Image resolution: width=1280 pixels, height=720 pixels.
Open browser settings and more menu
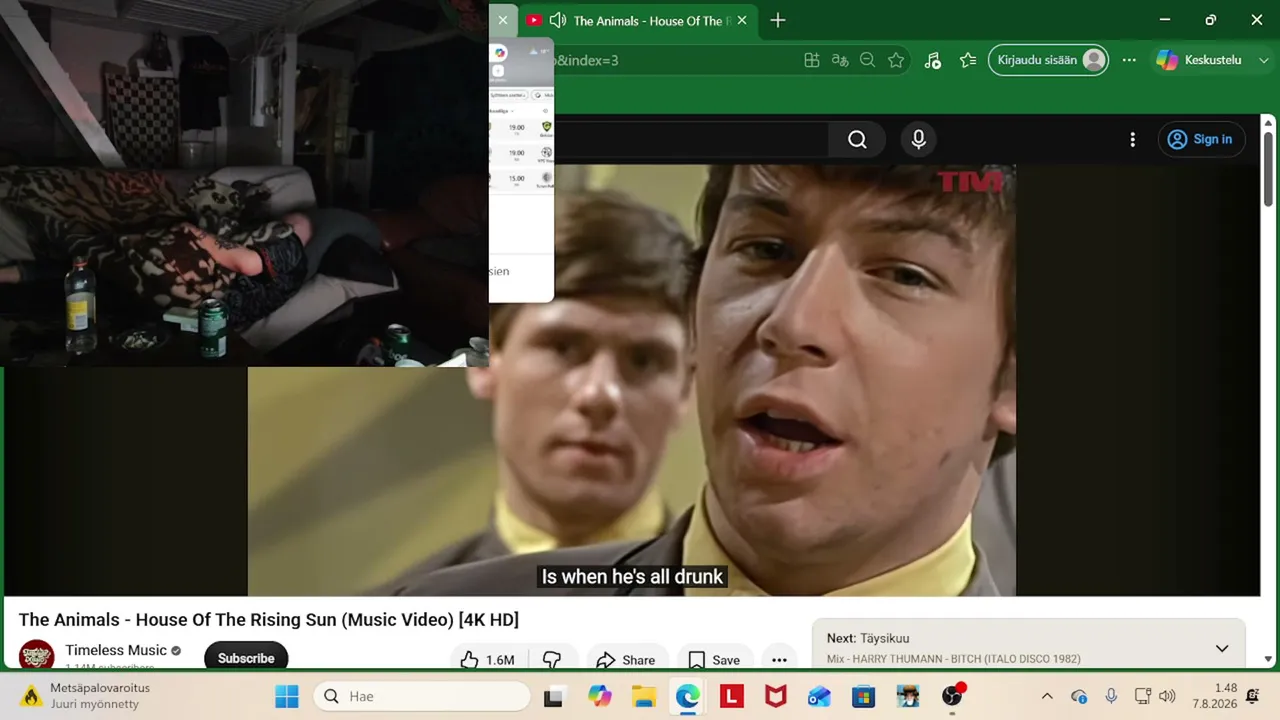(1129, 60)
